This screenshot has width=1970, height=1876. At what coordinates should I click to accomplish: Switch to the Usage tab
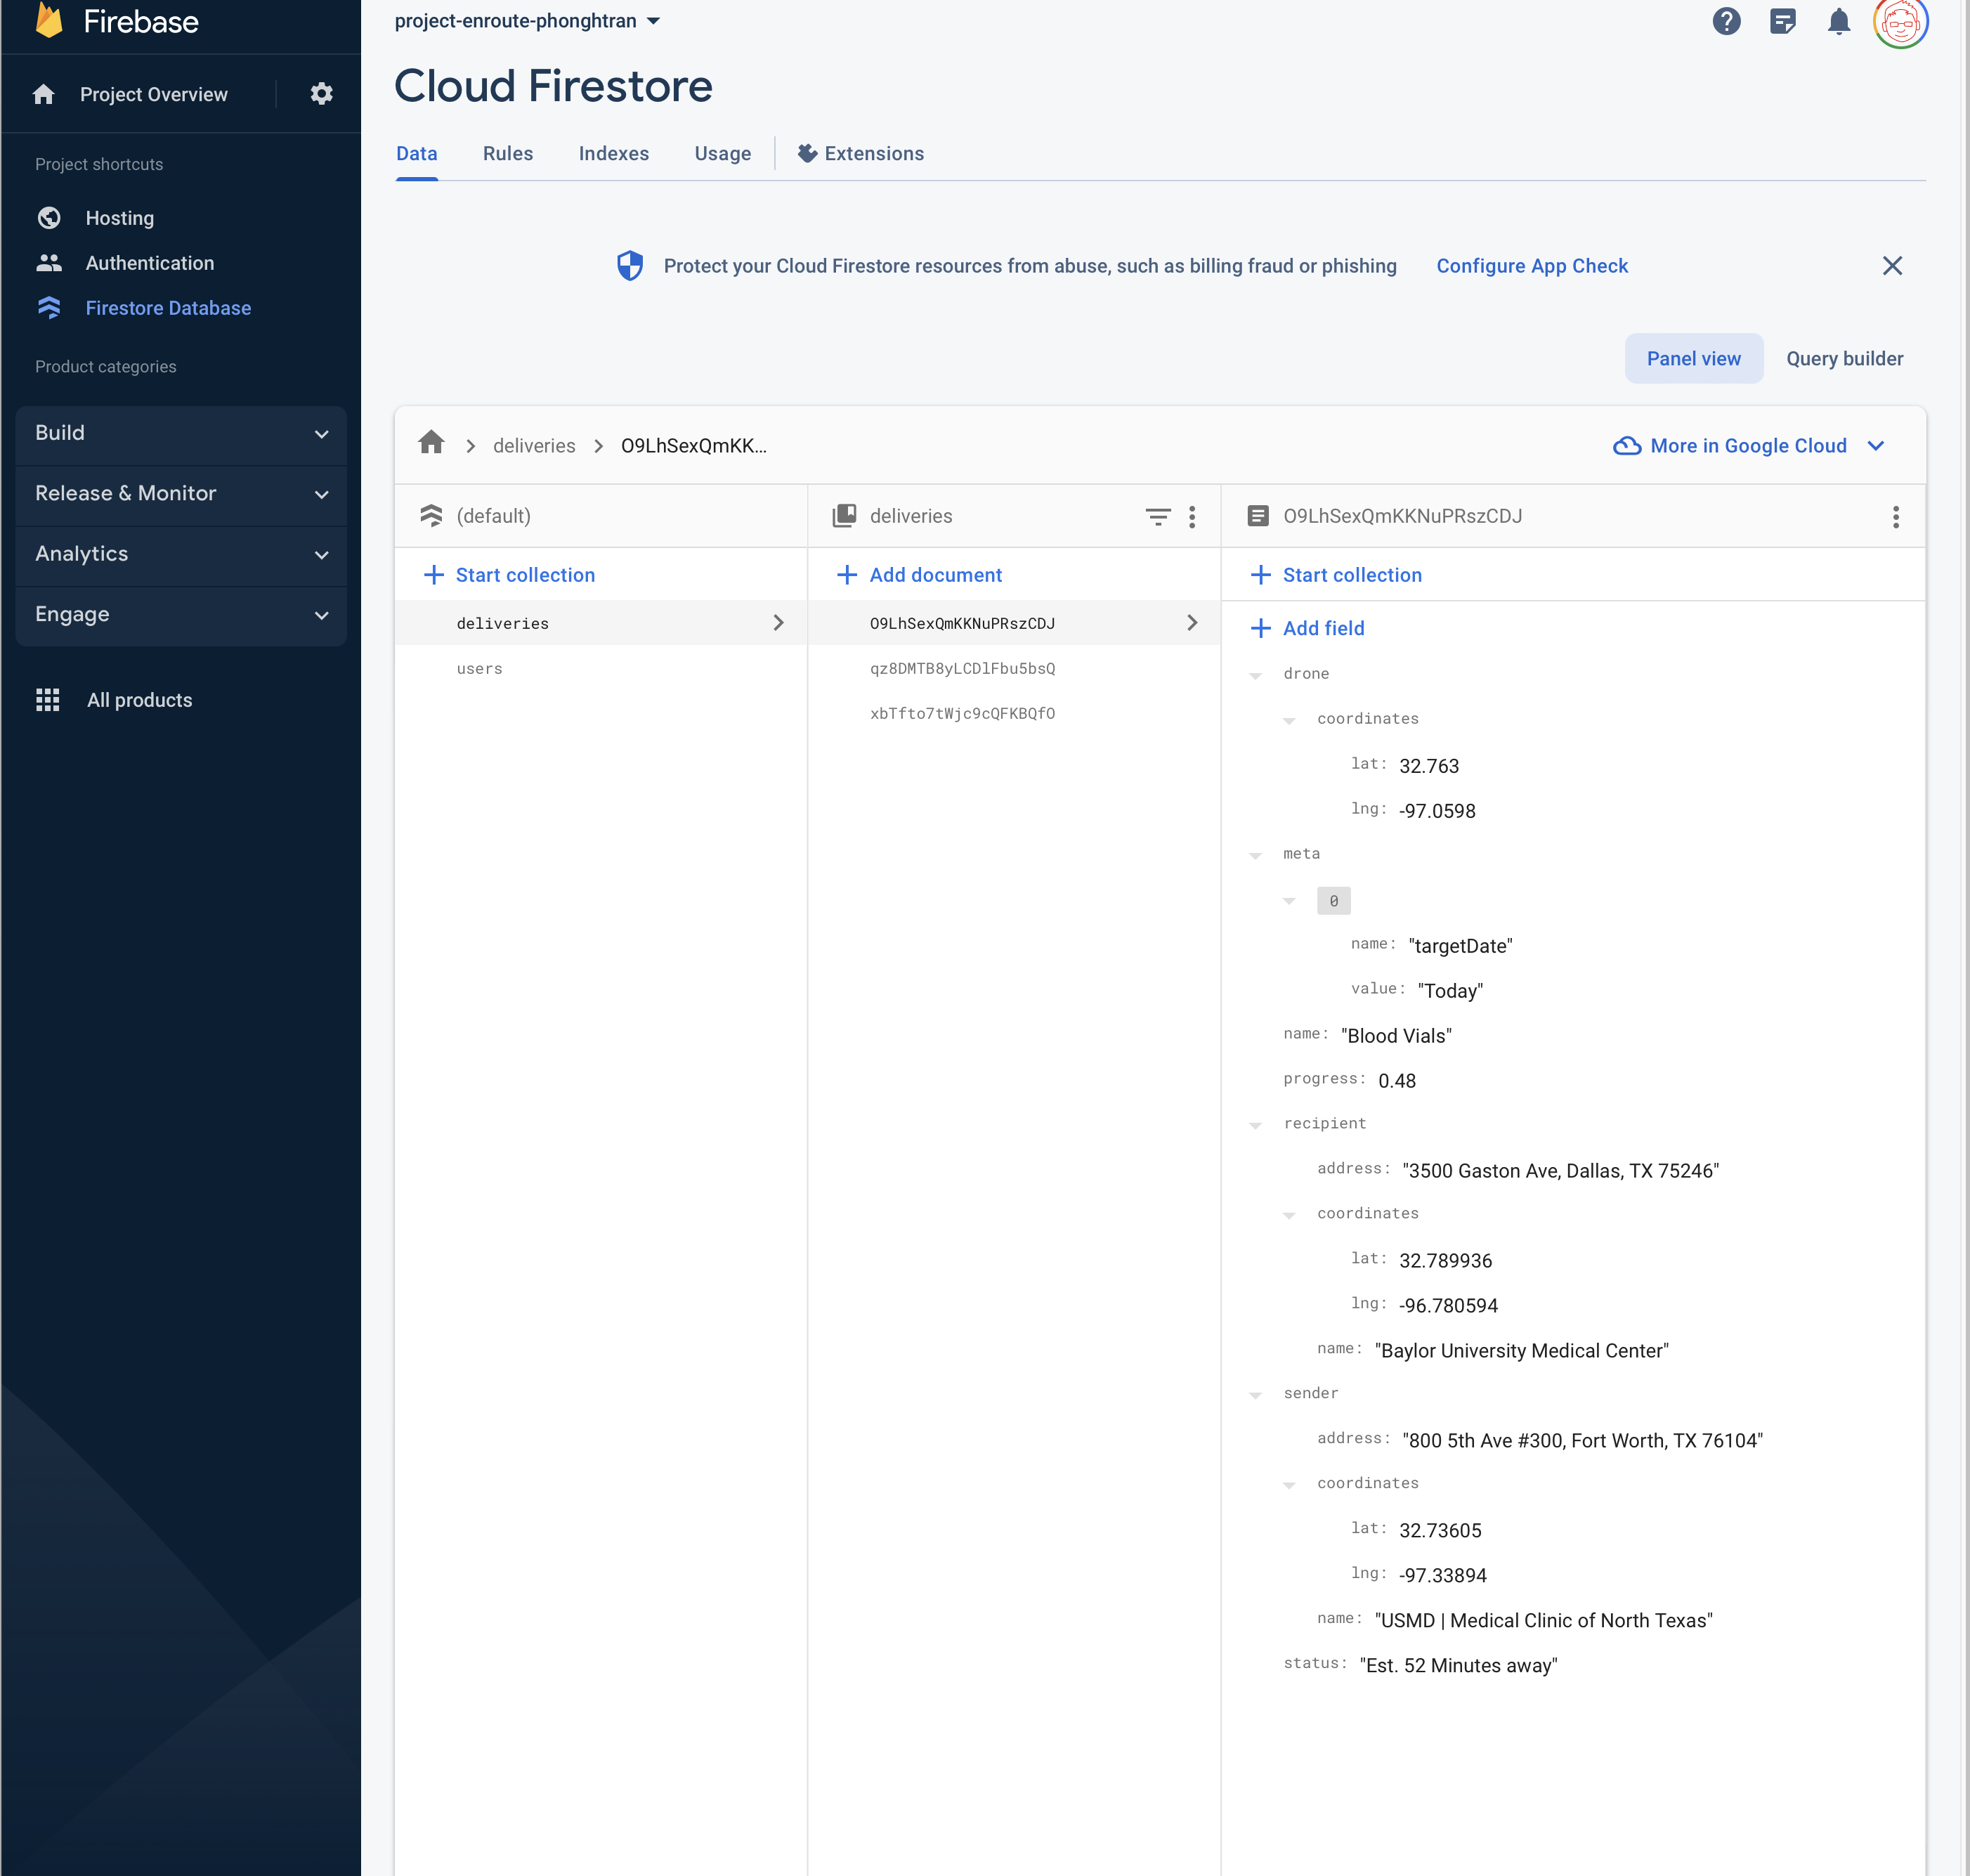click(x=723, y=154)
